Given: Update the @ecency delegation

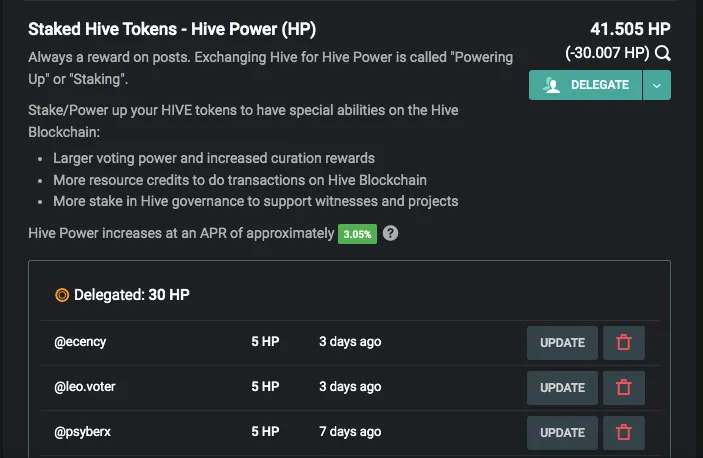Looking at the screenshot, I should pos(562,343).
